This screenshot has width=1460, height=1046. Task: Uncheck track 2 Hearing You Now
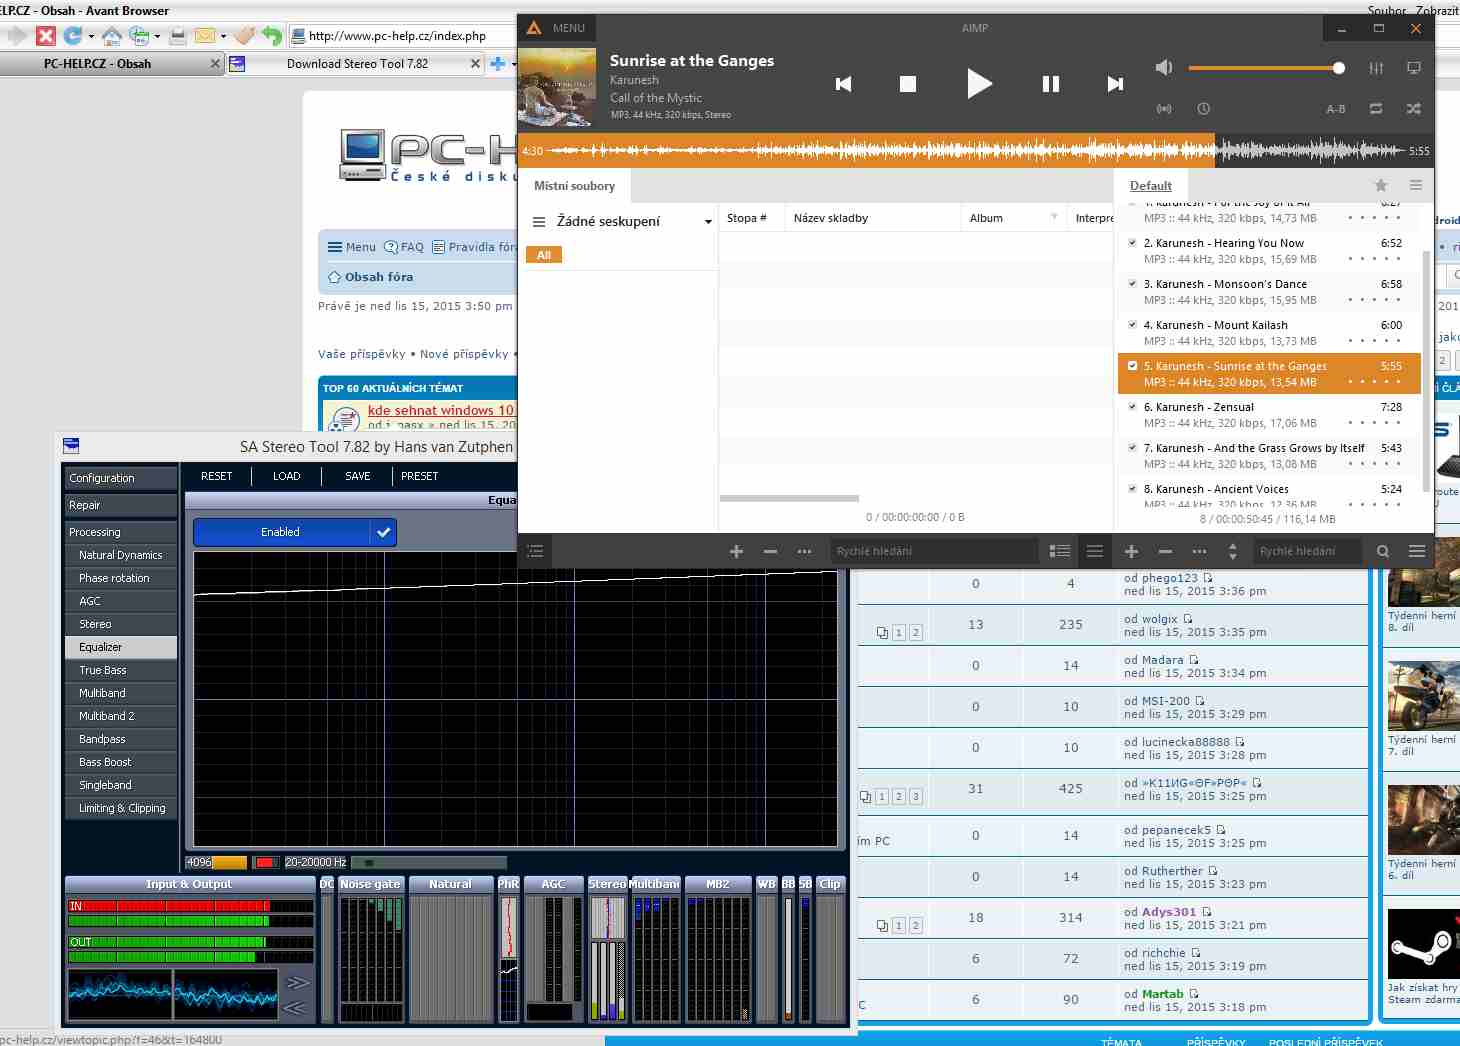coord(1132,243)
